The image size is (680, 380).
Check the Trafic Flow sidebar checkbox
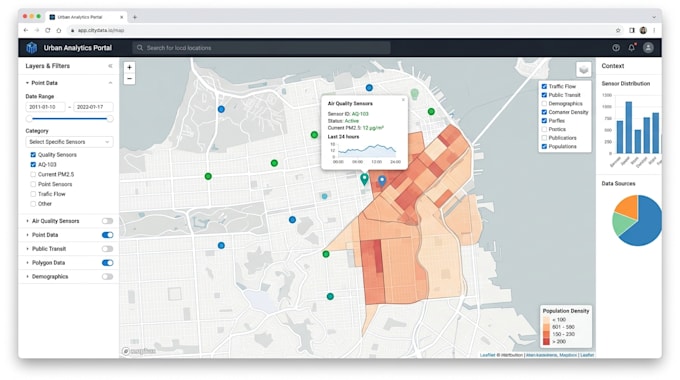pyautogui.click(x=33, y=194)
